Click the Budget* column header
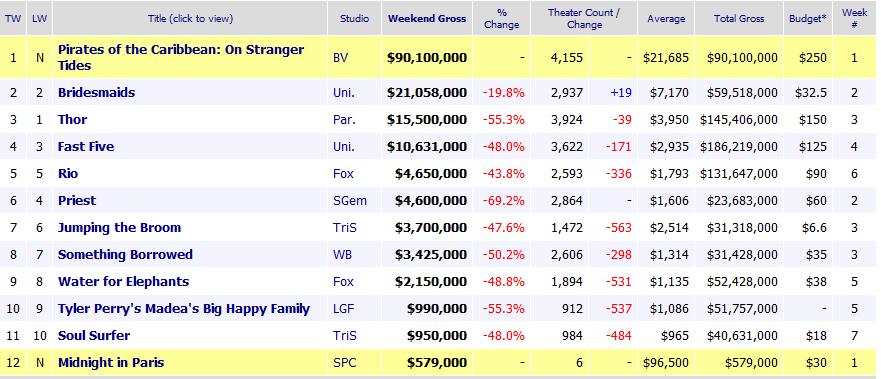This screenshot has height=379, width=881. (808, 19)
